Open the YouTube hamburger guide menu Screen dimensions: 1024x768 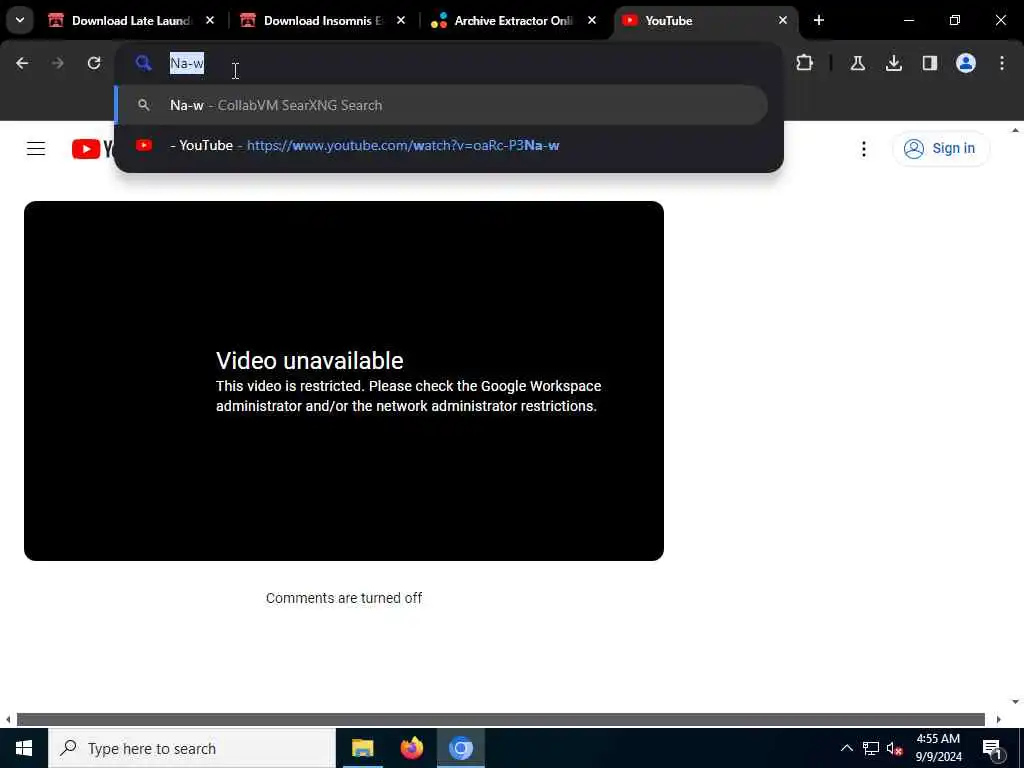36,149
